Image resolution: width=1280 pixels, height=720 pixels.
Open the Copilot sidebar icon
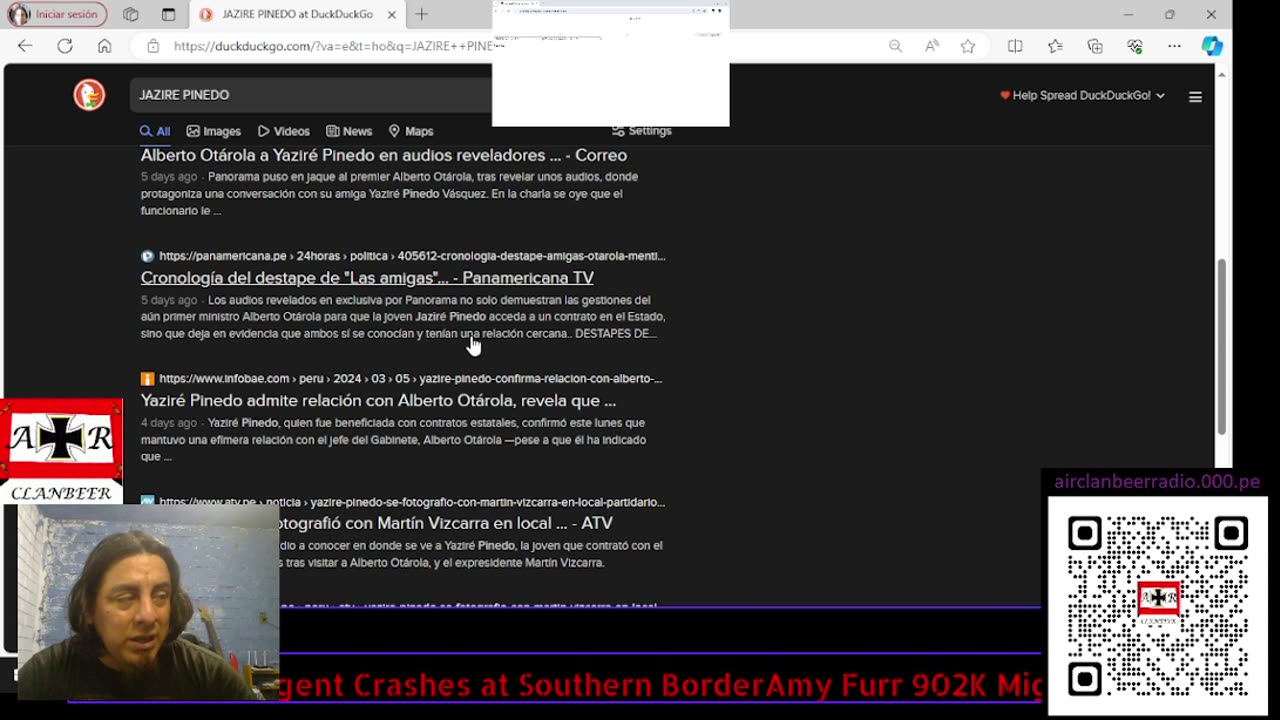pos(1212,46)
